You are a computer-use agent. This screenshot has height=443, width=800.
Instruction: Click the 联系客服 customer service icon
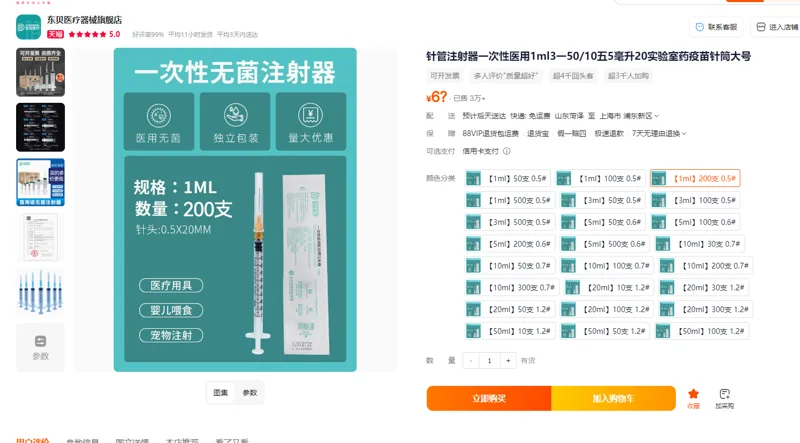tap(700, 27)
